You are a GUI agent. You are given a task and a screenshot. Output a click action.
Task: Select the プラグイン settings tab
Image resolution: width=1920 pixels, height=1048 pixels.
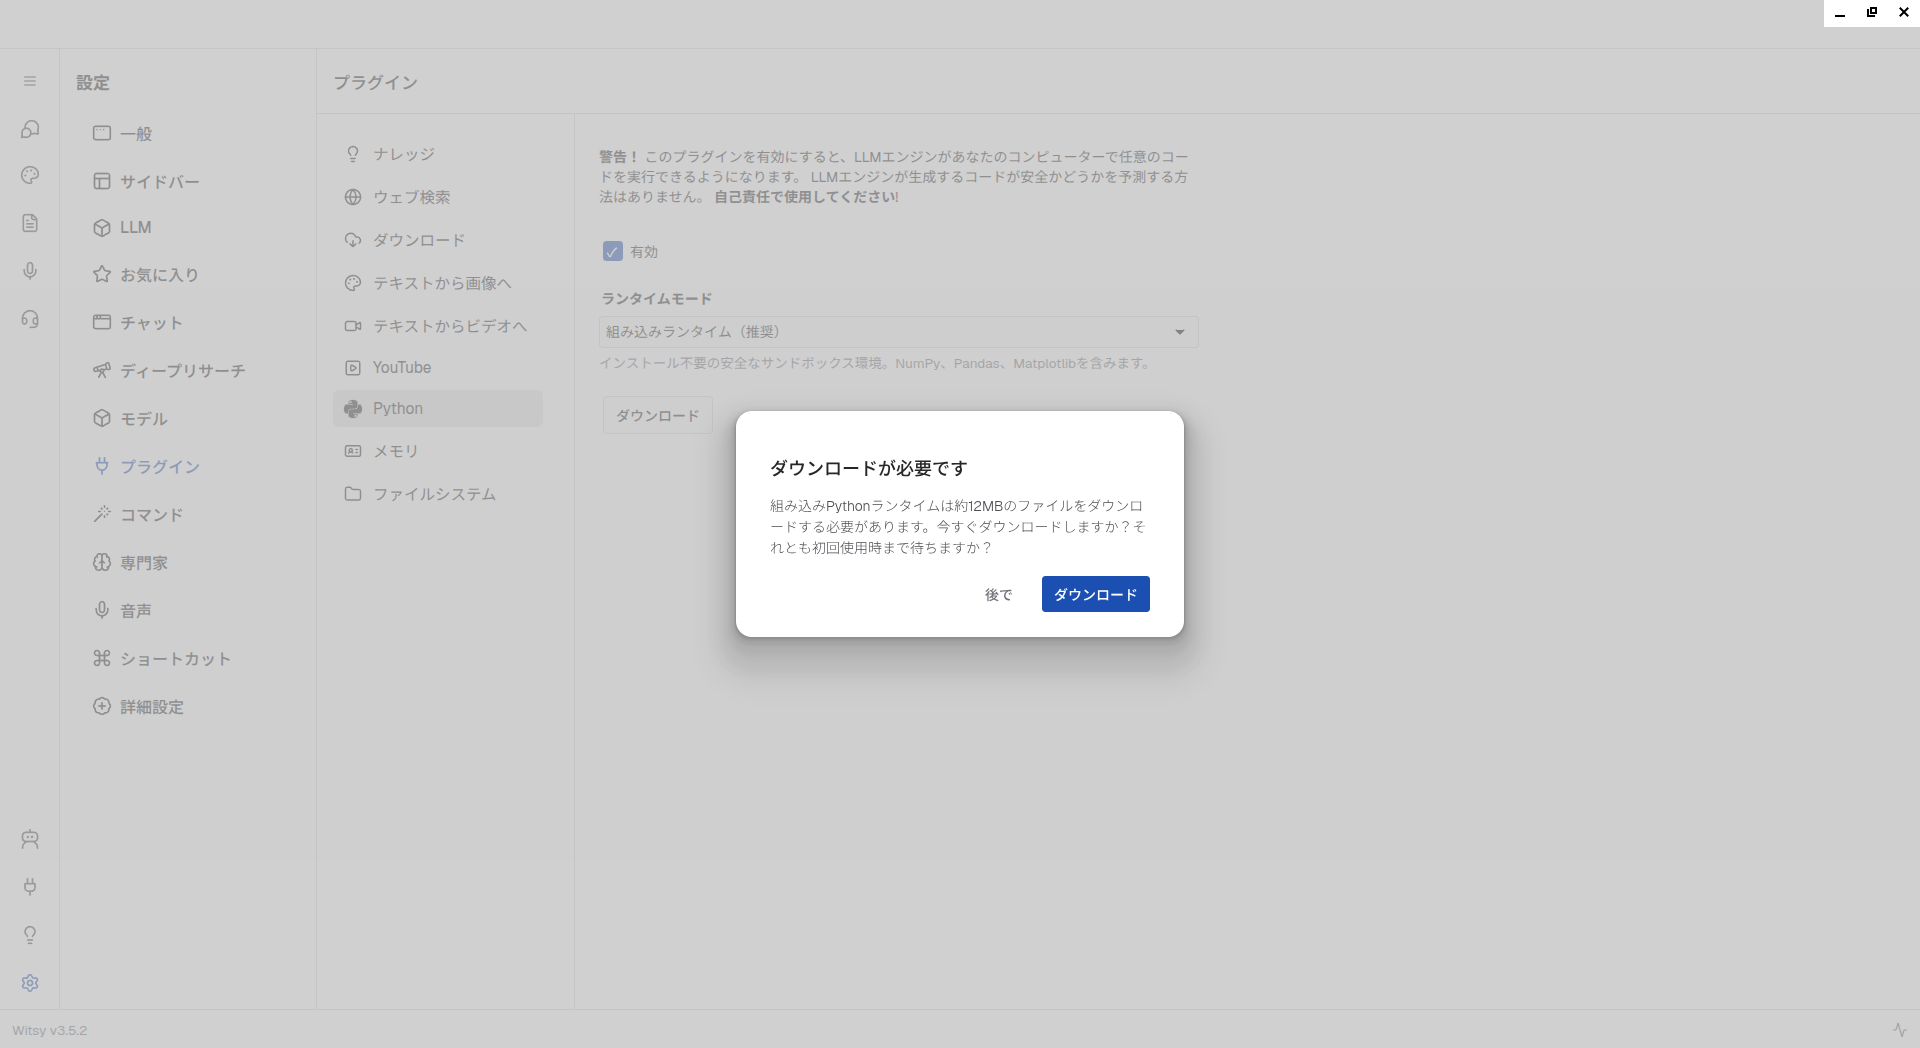tap(159, 467)
